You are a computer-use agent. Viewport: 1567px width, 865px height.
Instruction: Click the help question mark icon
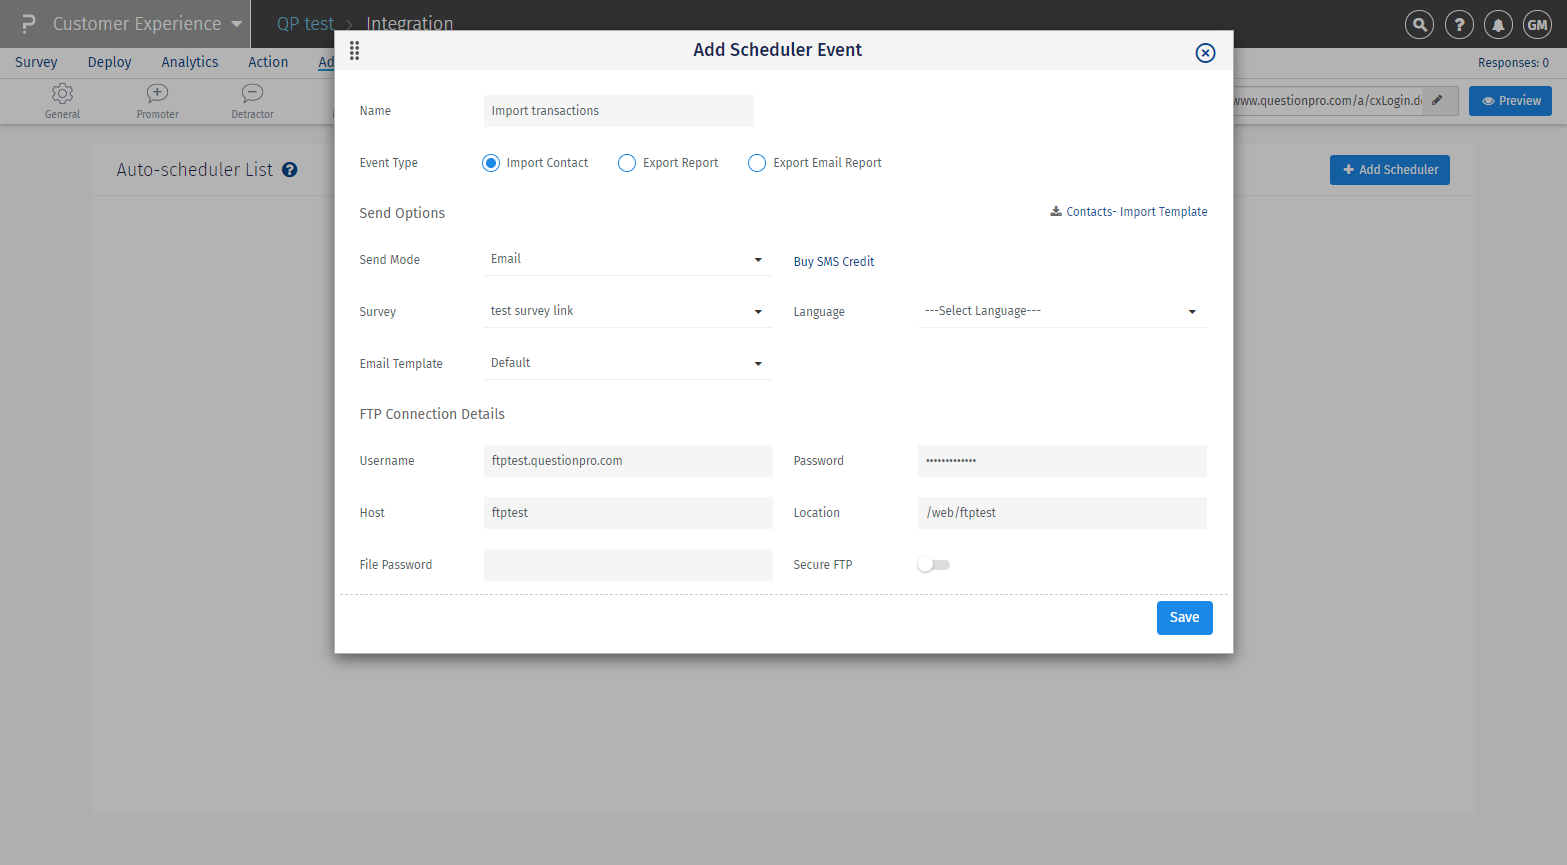tap(1459, 24)
